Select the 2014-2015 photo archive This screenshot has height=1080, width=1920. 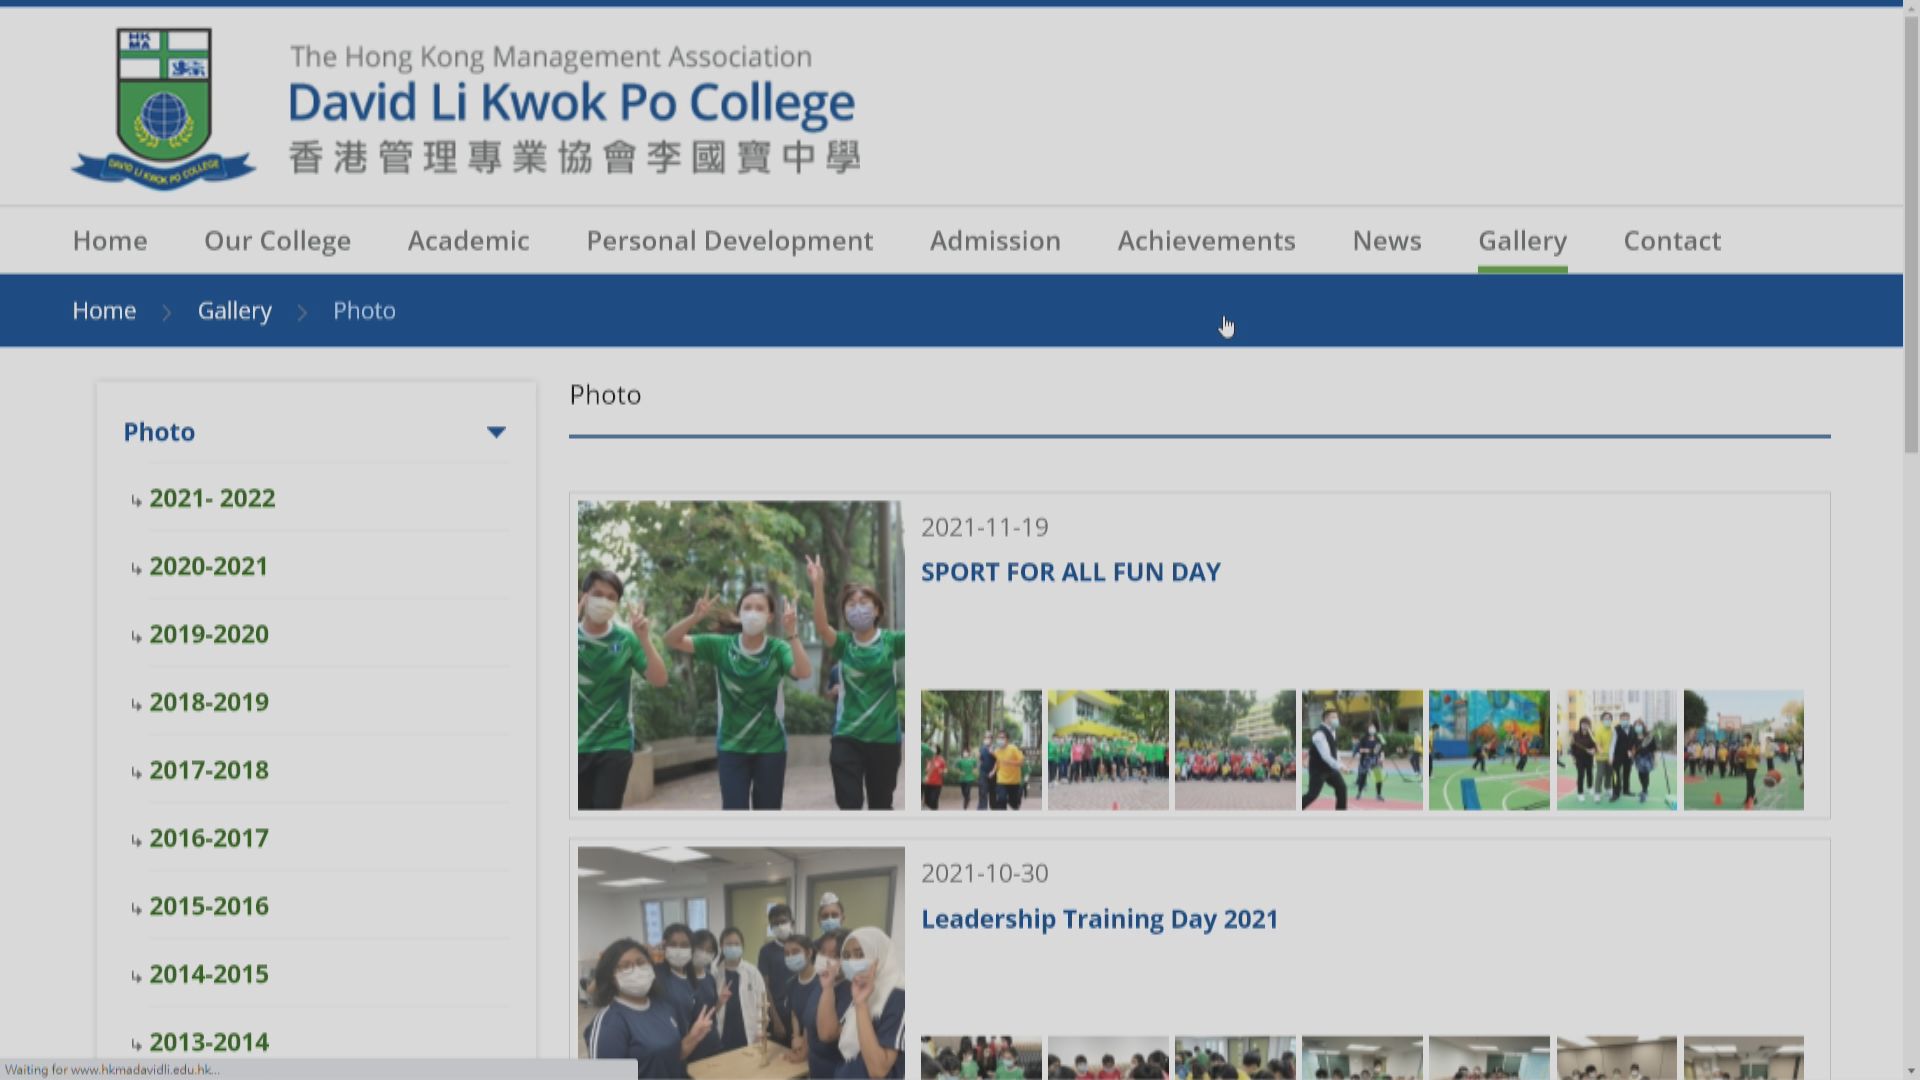(209, 974)
